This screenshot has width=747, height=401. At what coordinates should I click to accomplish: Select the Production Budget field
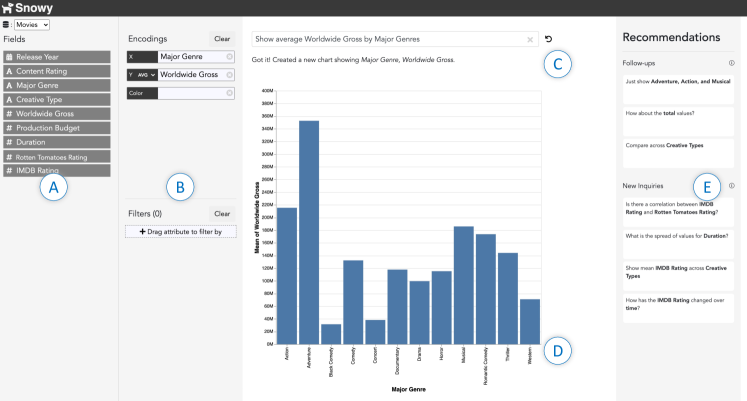point(57,128)
